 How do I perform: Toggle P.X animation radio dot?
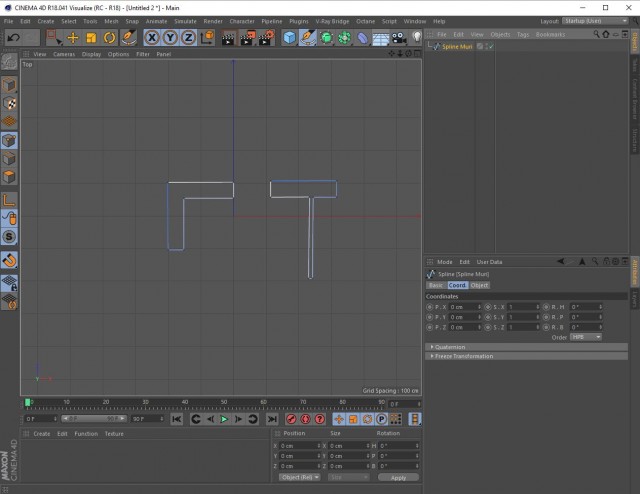tap(429, 307)
